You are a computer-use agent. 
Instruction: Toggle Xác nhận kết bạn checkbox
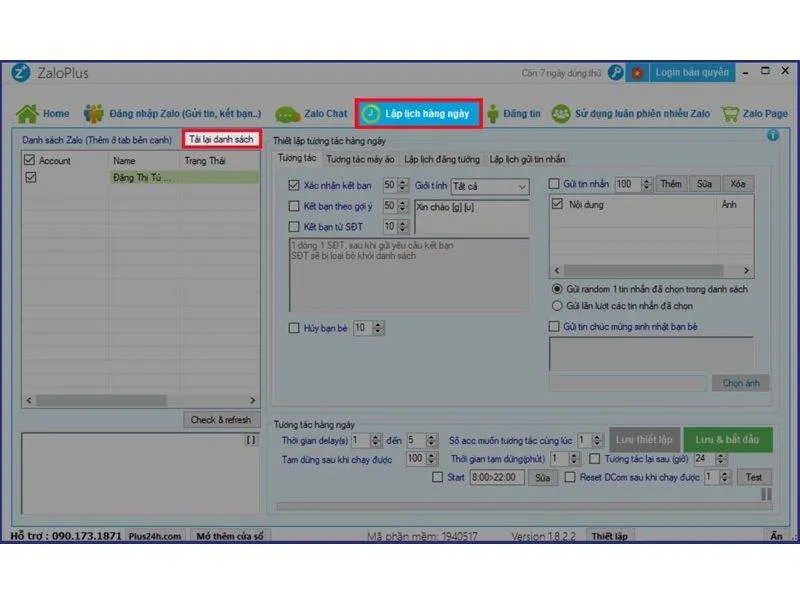[x=293, y=185]
